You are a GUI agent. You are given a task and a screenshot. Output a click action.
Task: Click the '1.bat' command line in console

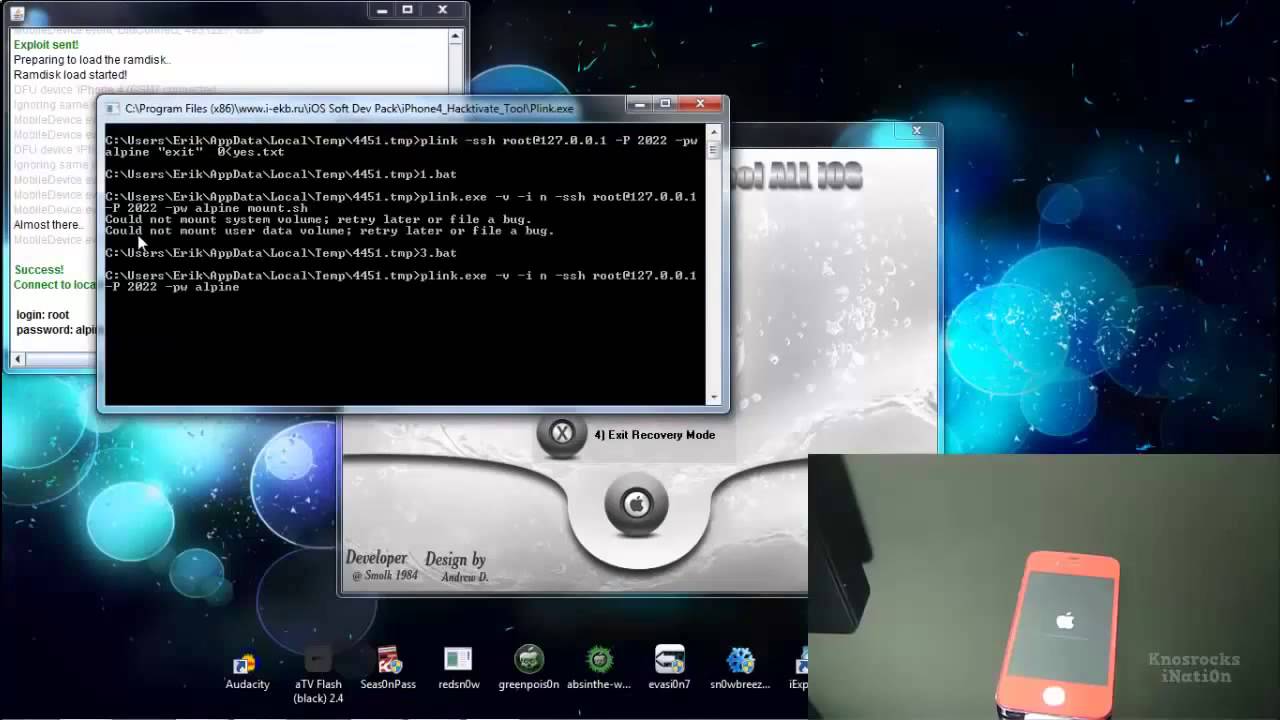[281, 174]
